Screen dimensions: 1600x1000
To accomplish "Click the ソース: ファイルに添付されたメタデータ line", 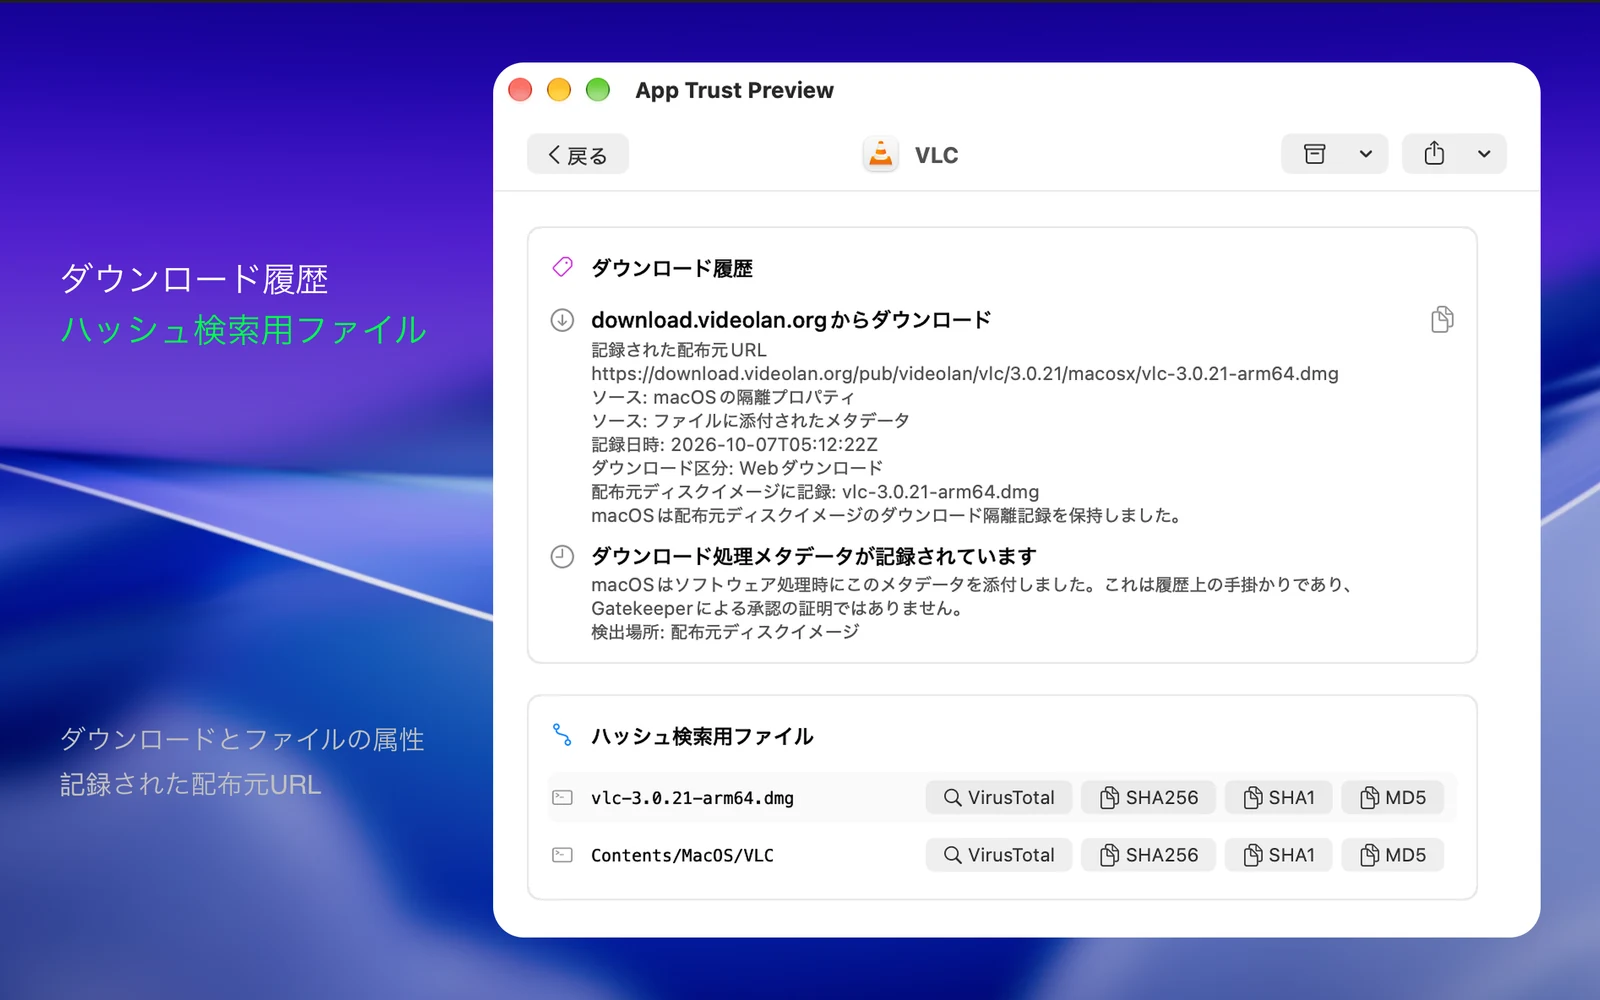I will coord(750,421).
